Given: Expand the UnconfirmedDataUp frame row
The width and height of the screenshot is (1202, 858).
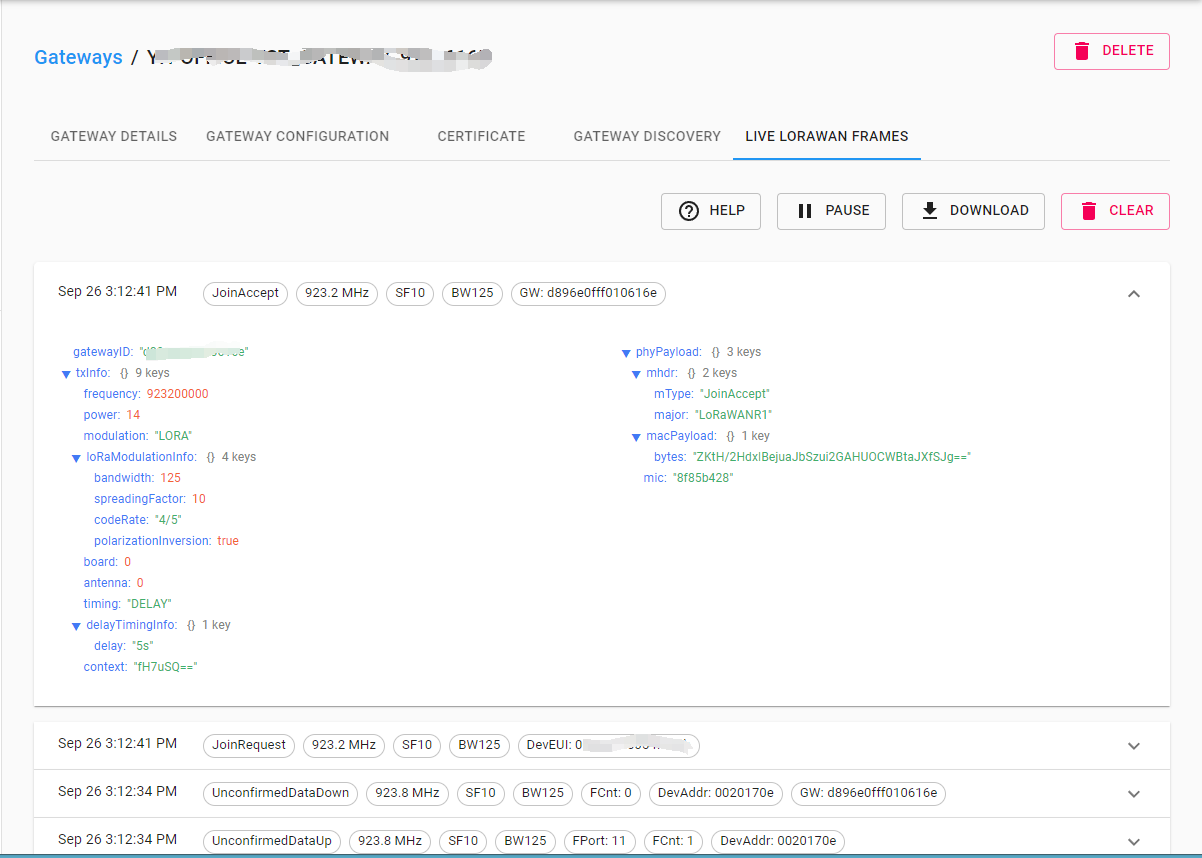Looking at the screenshot, I should 1133,842.
